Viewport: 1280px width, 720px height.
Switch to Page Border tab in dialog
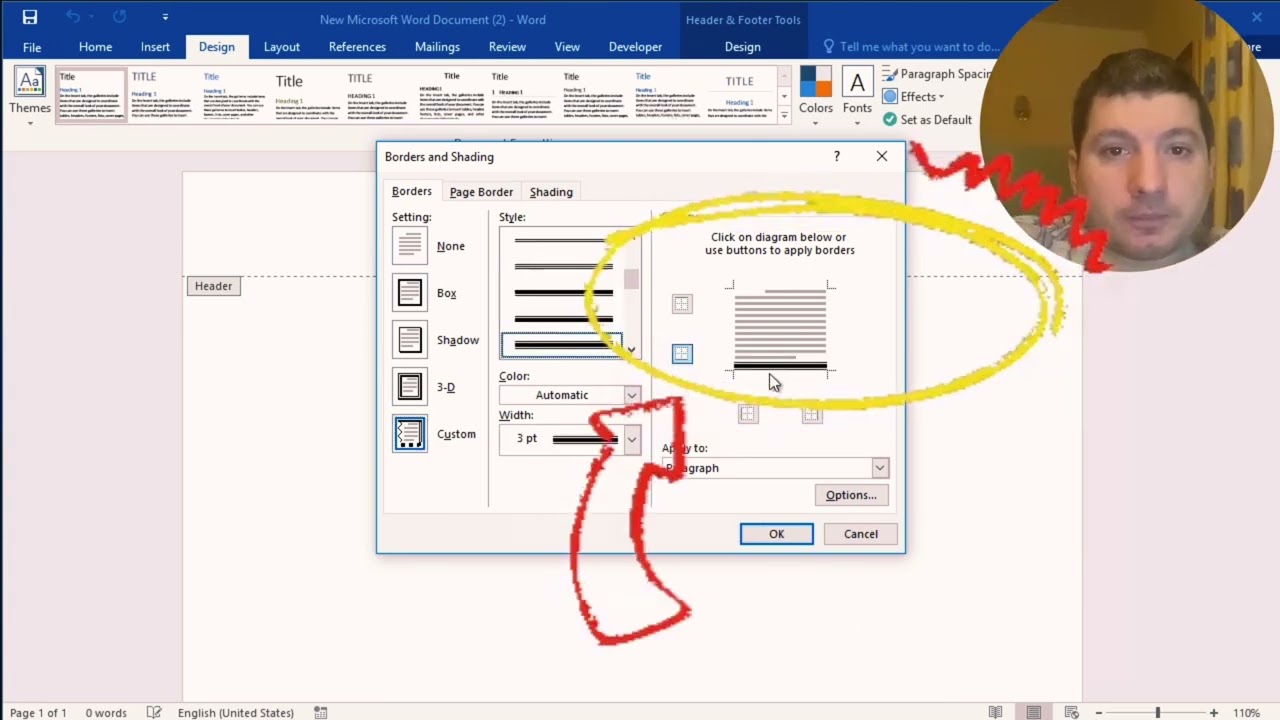(x=481, y=192)
